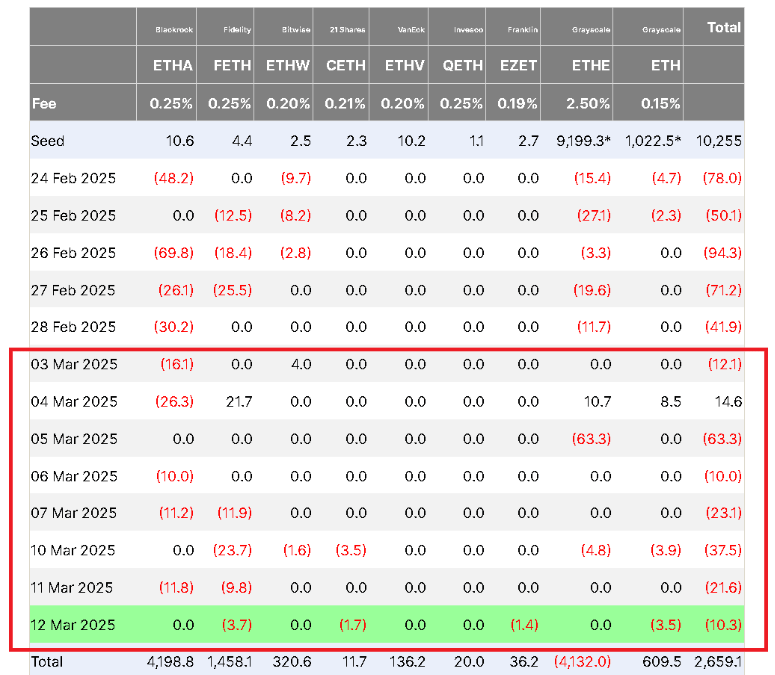The height and width of the screenshot is (675, 775).
Task: Click the CETH ticker header
Action: 346,65
